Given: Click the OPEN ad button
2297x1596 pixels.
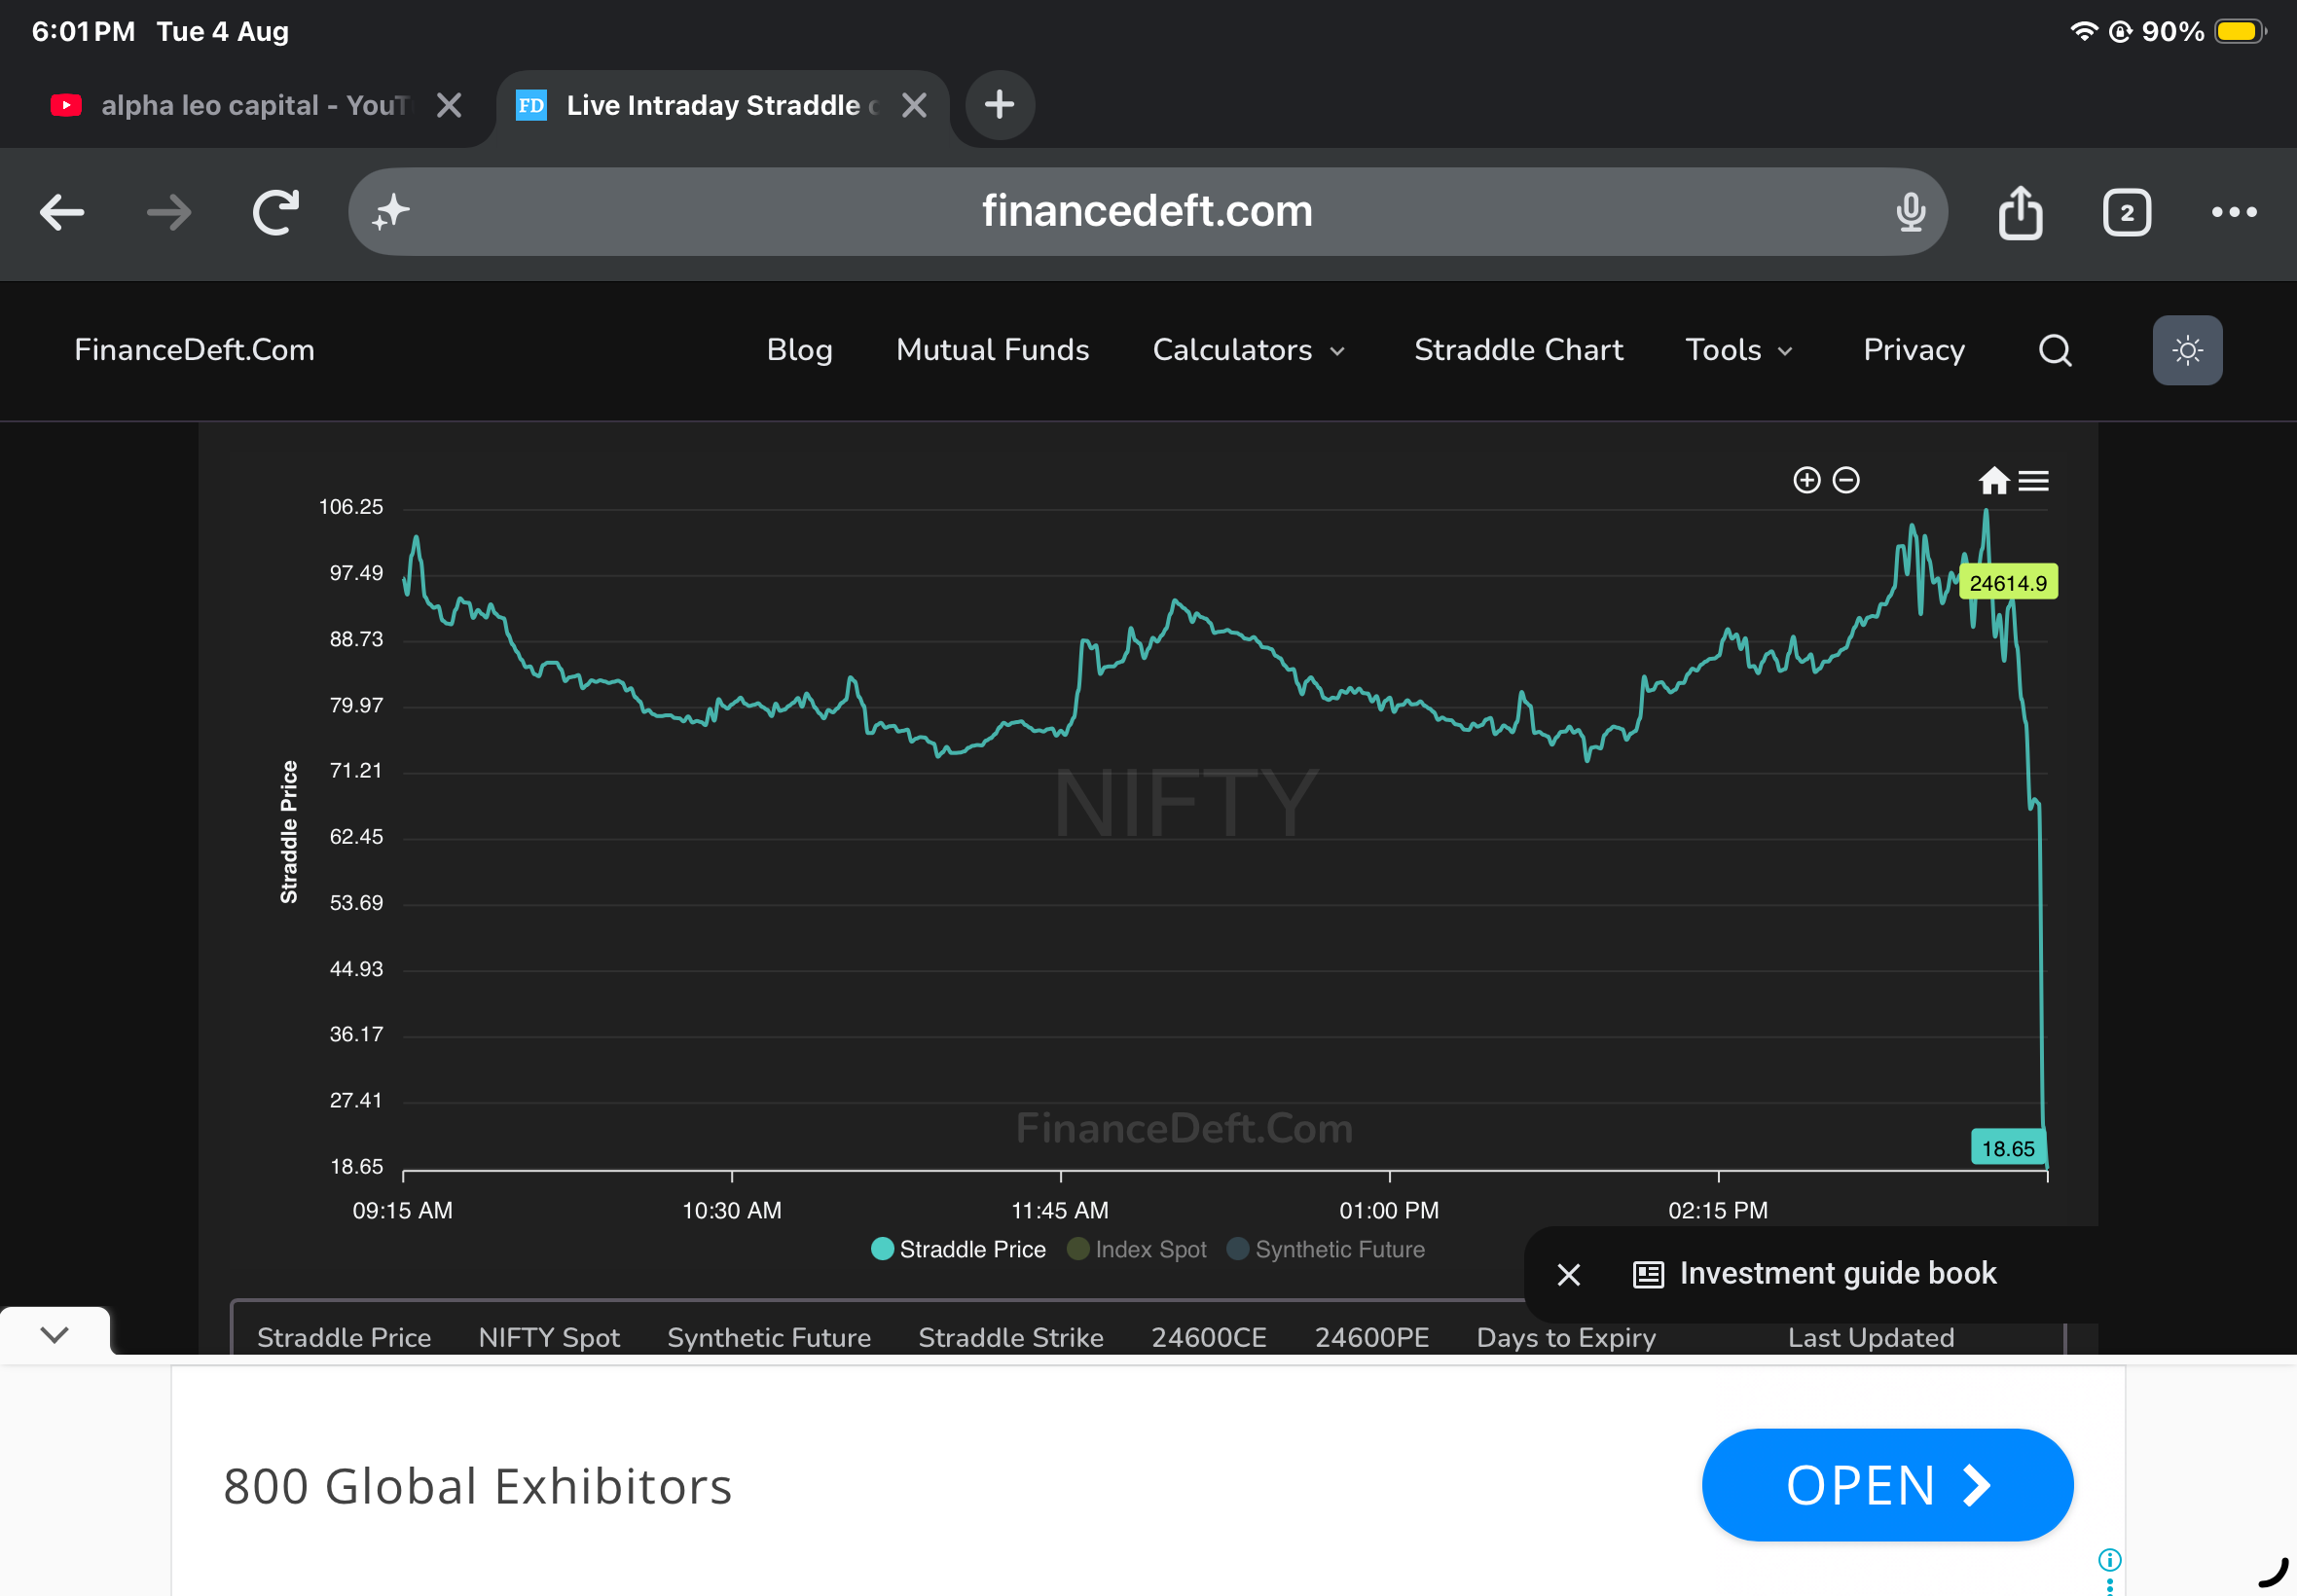Looking at the screenshot, I should (x=1887, y=1485).
